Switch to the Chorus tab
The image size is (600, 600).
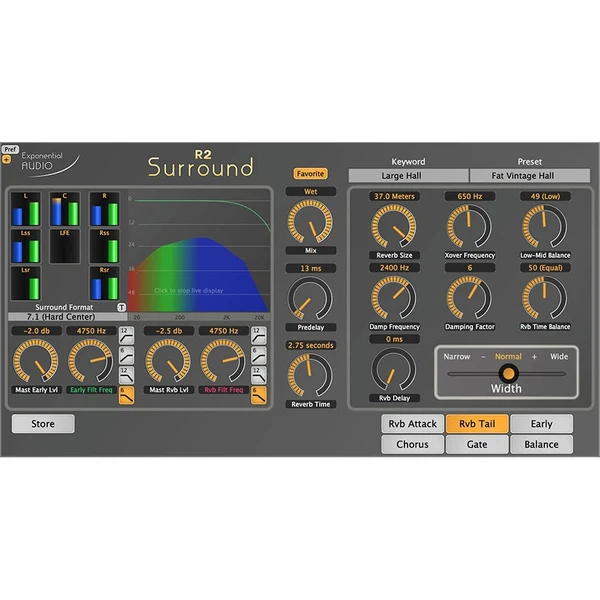click(412, 444)
